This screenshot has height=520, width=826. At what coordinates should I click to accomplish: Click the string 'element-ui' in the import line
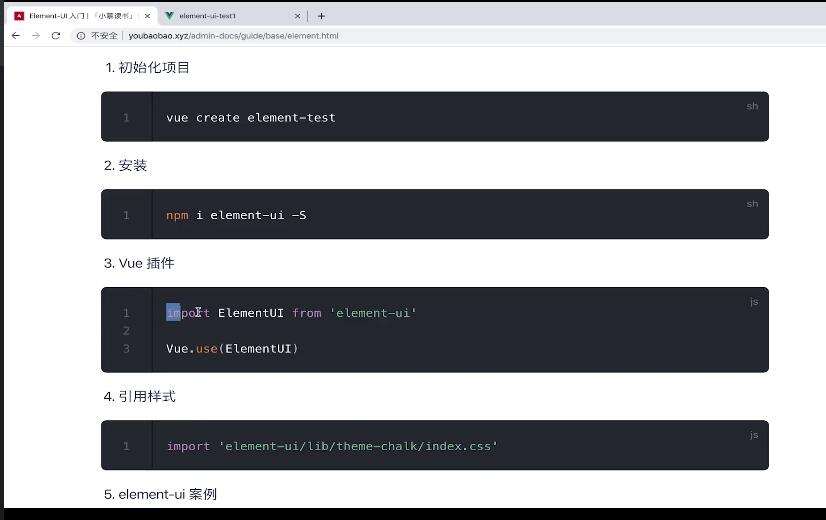point(373,313)
